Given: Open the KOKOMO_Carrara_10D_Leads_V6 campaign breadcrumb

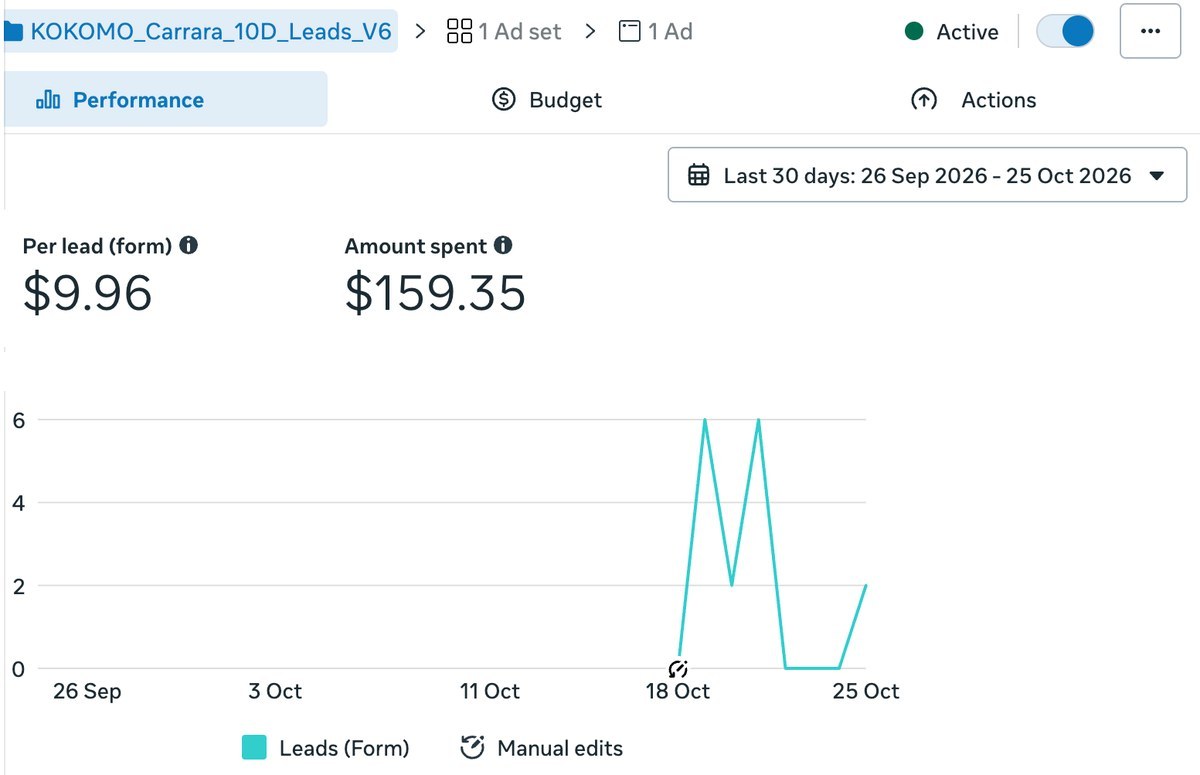Looking at the screenshot, I should coord(200,31).
